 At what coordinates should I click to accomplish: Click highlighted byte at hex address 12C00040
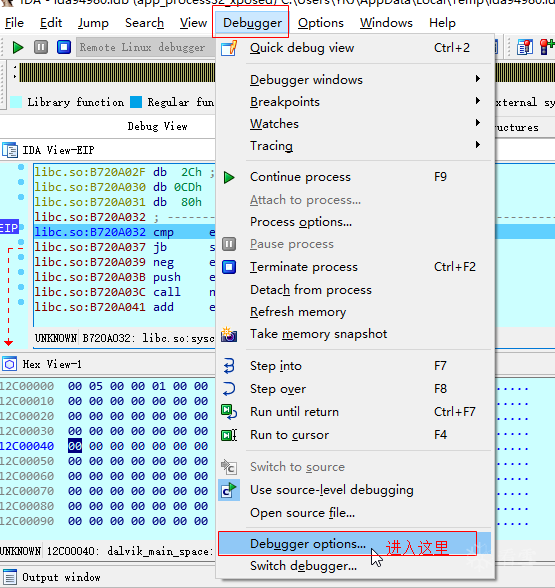point(75,446)
